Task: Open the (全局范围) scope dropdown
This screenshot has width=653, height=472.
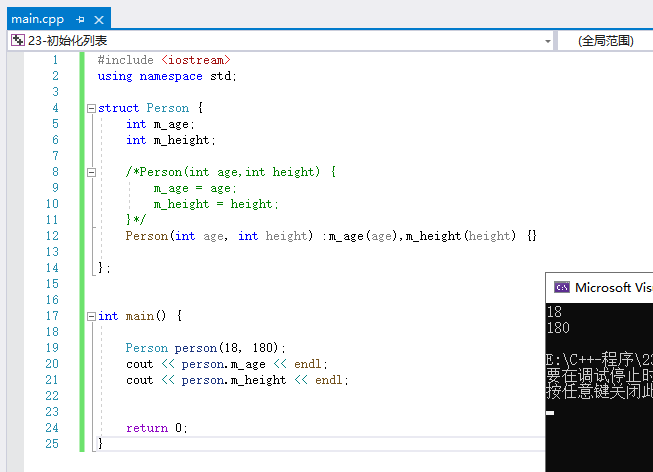Action: point(605,41)
